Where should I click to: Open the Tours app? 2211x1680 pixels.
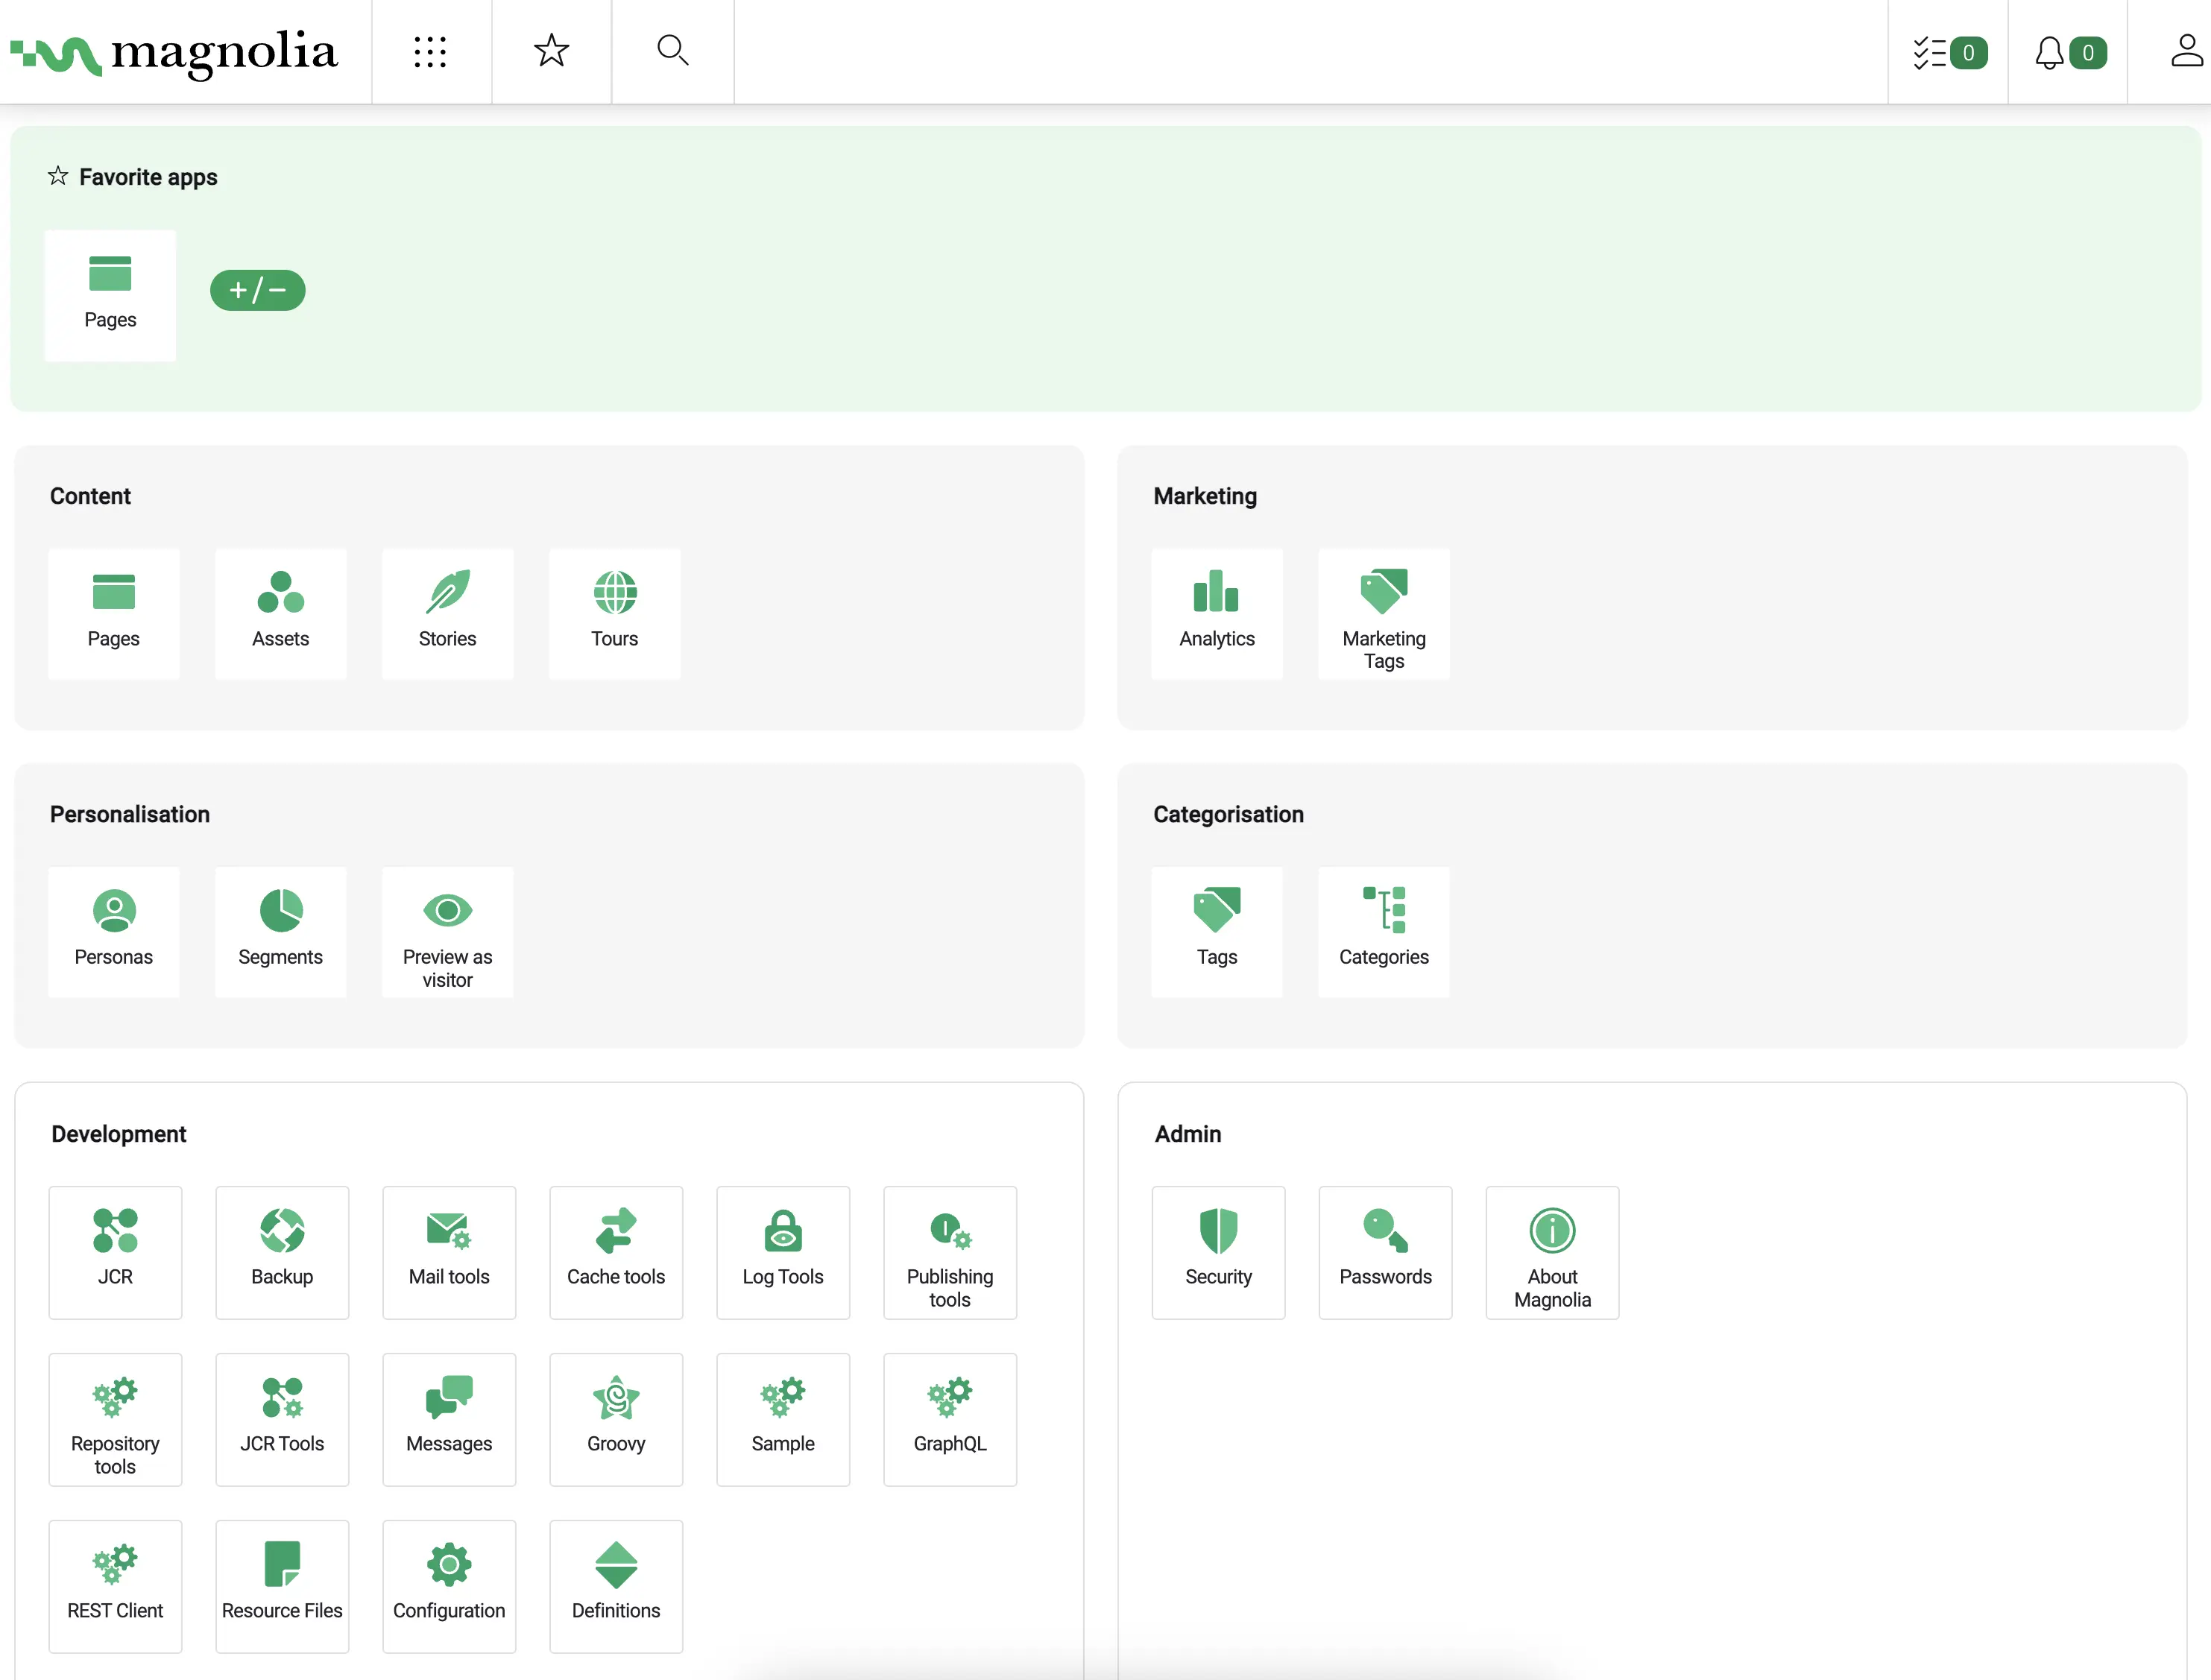tap(615, 614)
